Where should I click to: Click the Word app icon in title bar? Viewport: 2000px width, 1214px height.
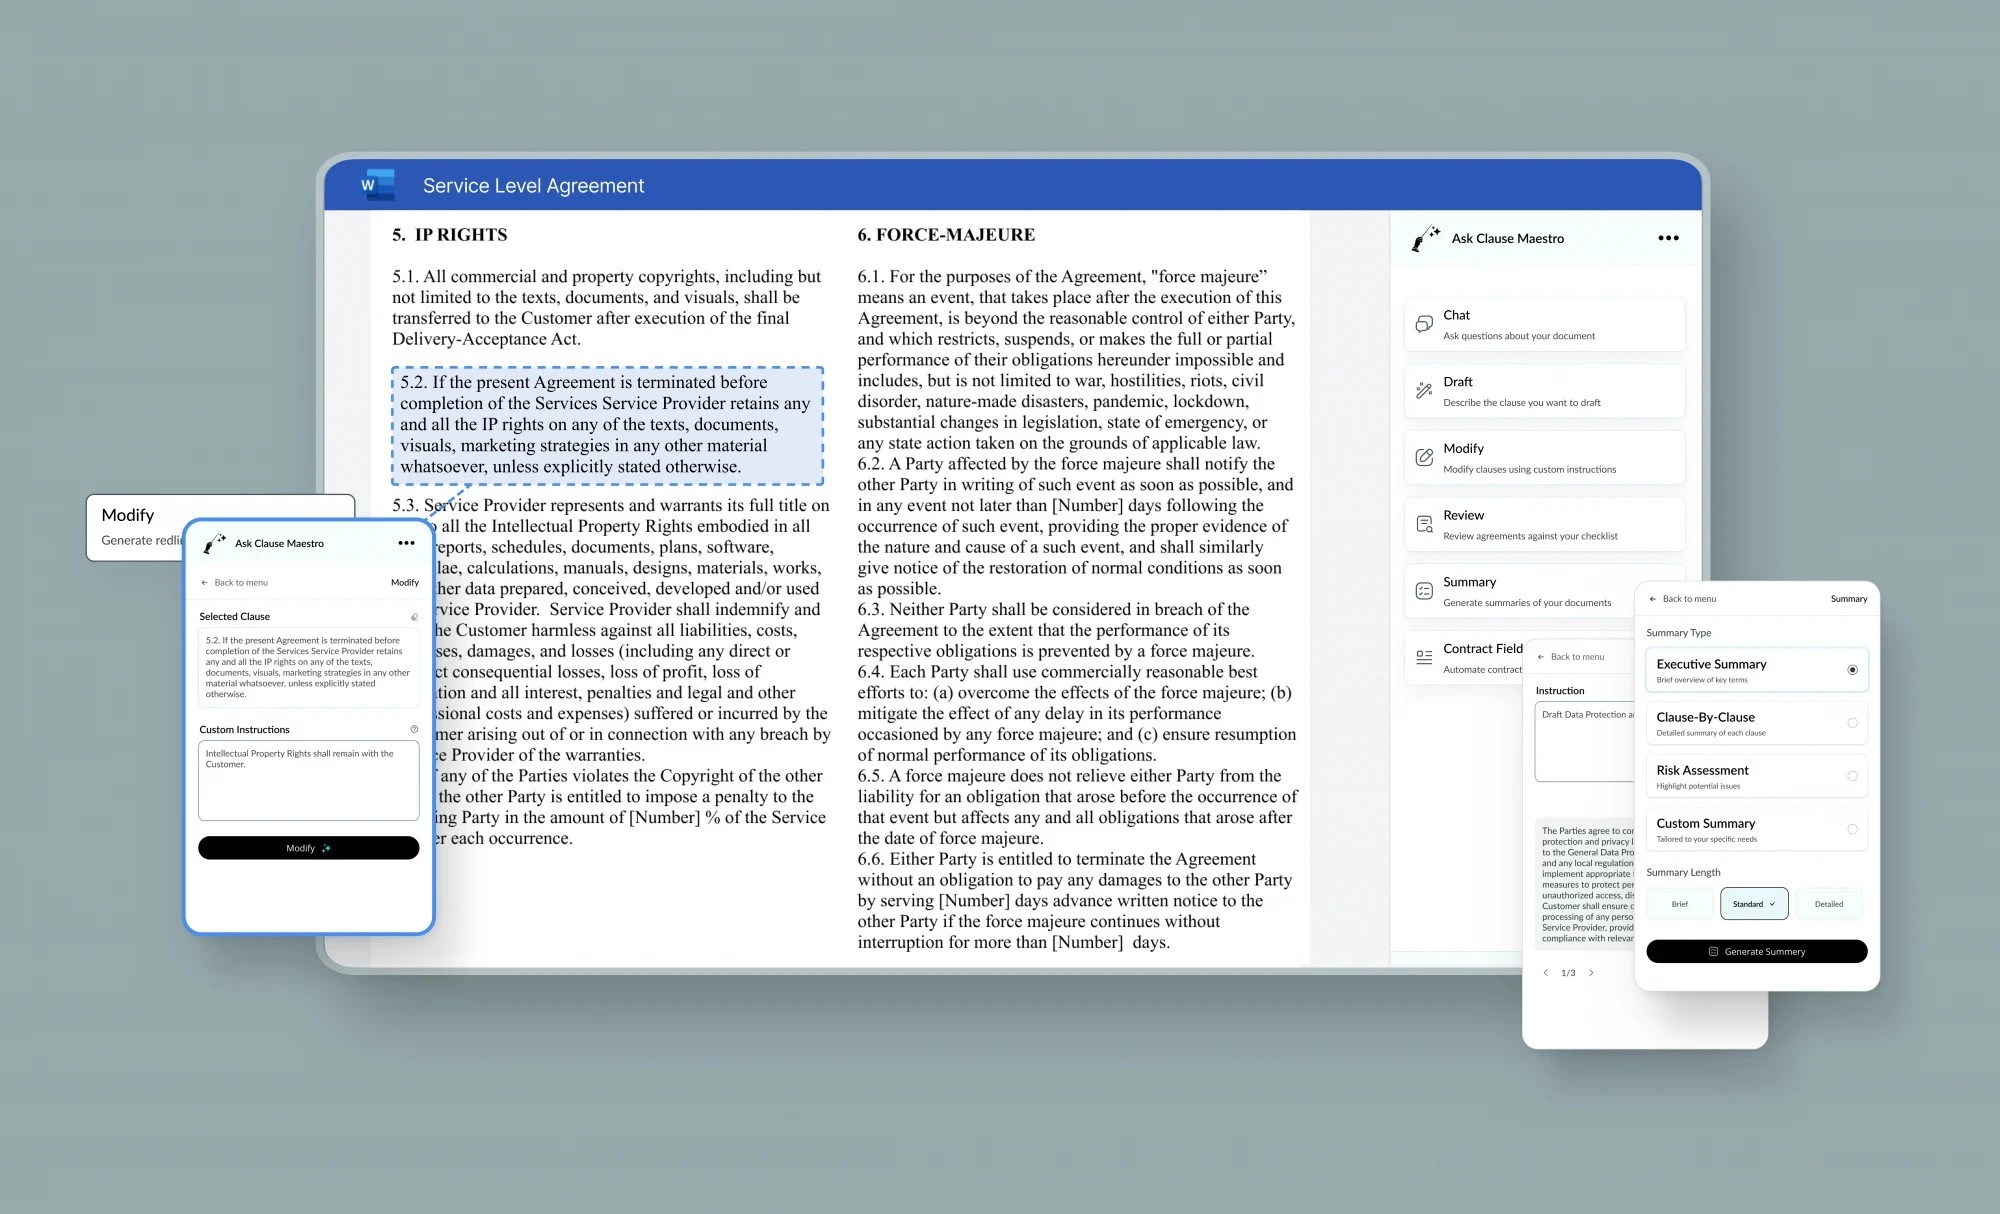pos(377,185)
